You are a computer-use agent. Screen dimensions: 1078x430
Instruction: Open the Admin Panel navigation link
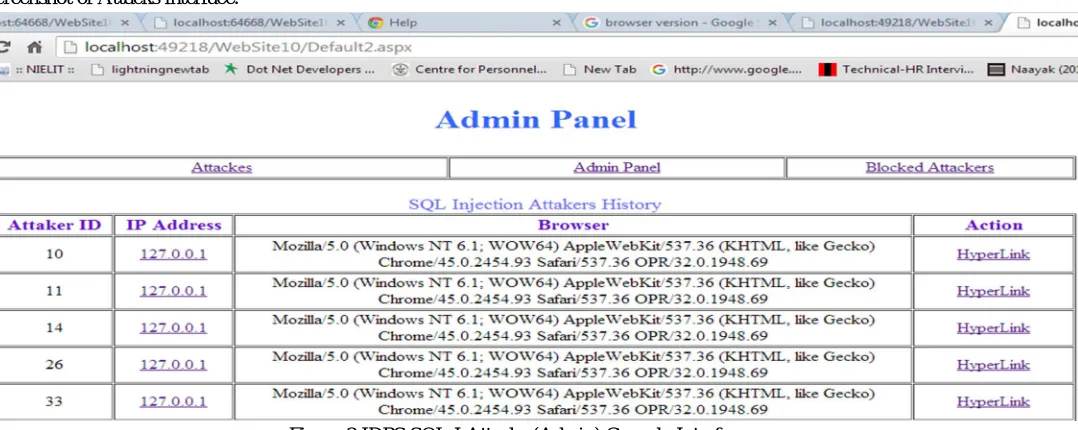tap(617, 167)
